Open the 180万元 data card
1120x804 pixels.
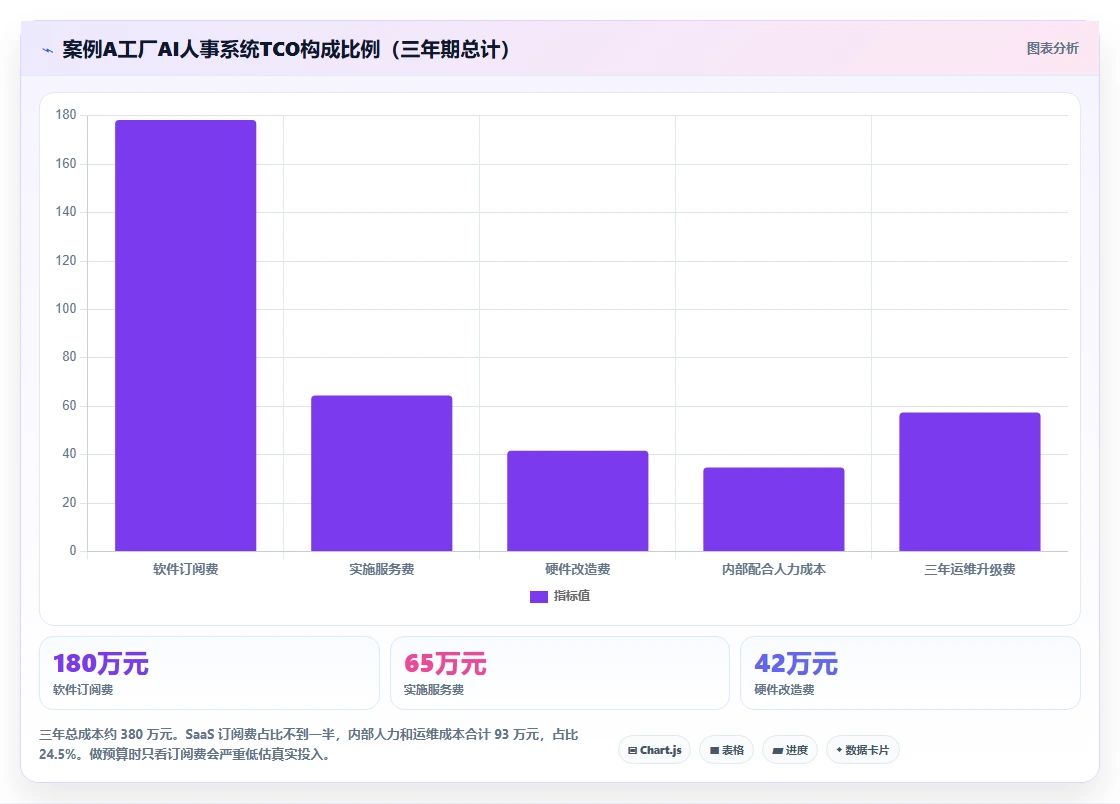209,673
